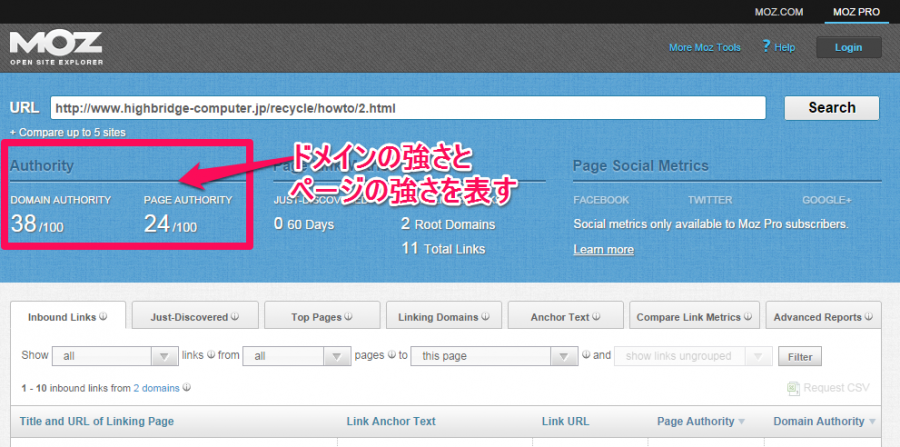
Task: Click the Request CSV spreadsheet icon
Action: pos(793,388)
